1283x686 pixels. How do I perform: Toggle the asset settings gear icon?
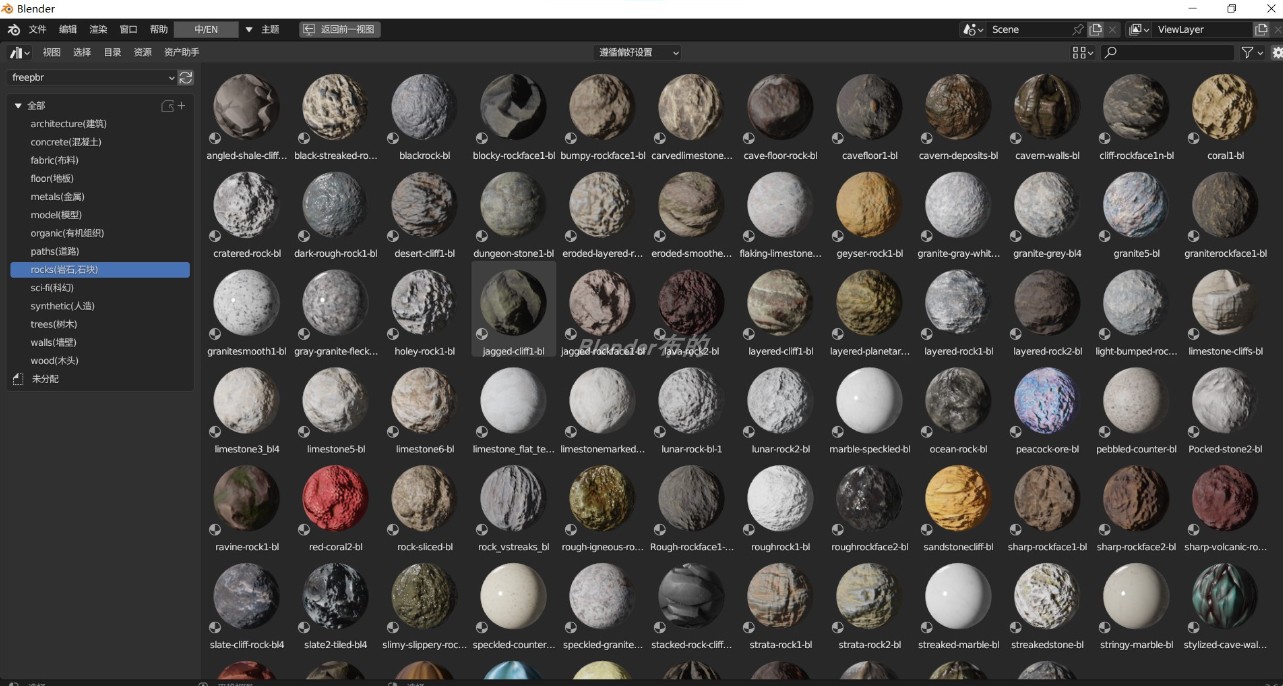pyautogui.click(x=1277, y=53)
